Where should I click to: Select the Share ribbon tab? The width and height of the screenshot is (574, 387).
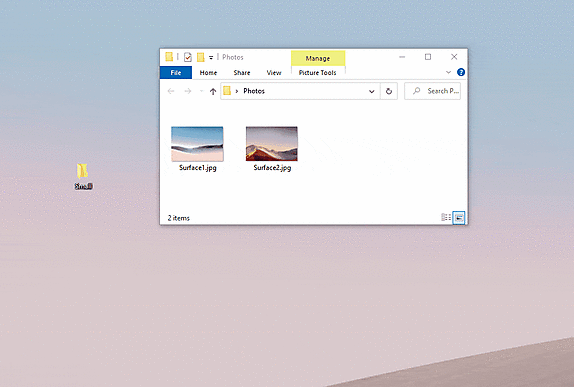click(x=242, y=72)
